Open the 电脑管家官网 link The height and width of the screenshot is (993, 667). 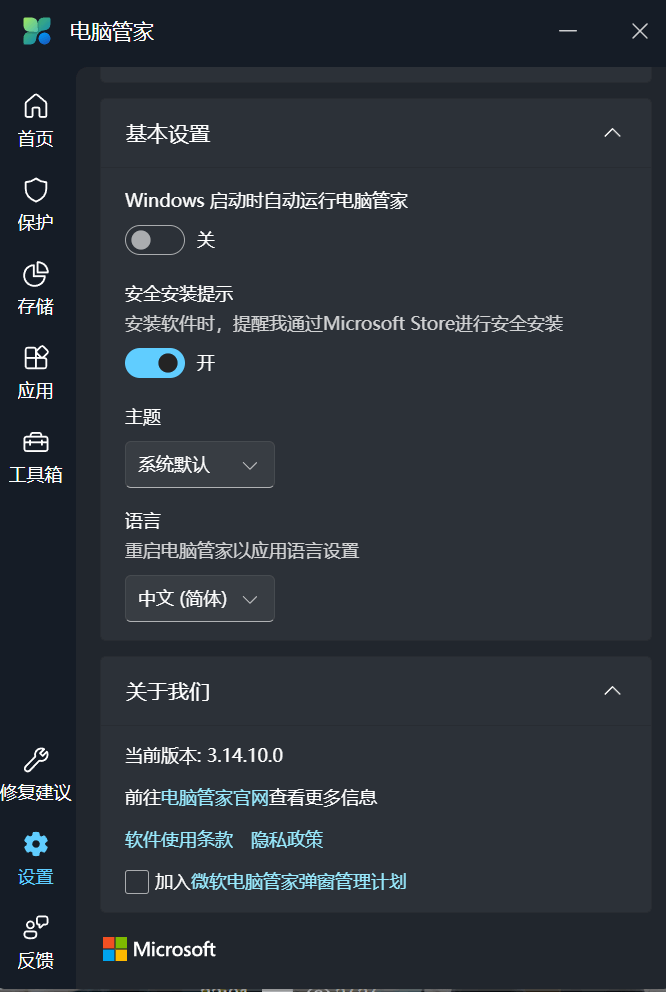pyautogui.click(x=215, y=797)
